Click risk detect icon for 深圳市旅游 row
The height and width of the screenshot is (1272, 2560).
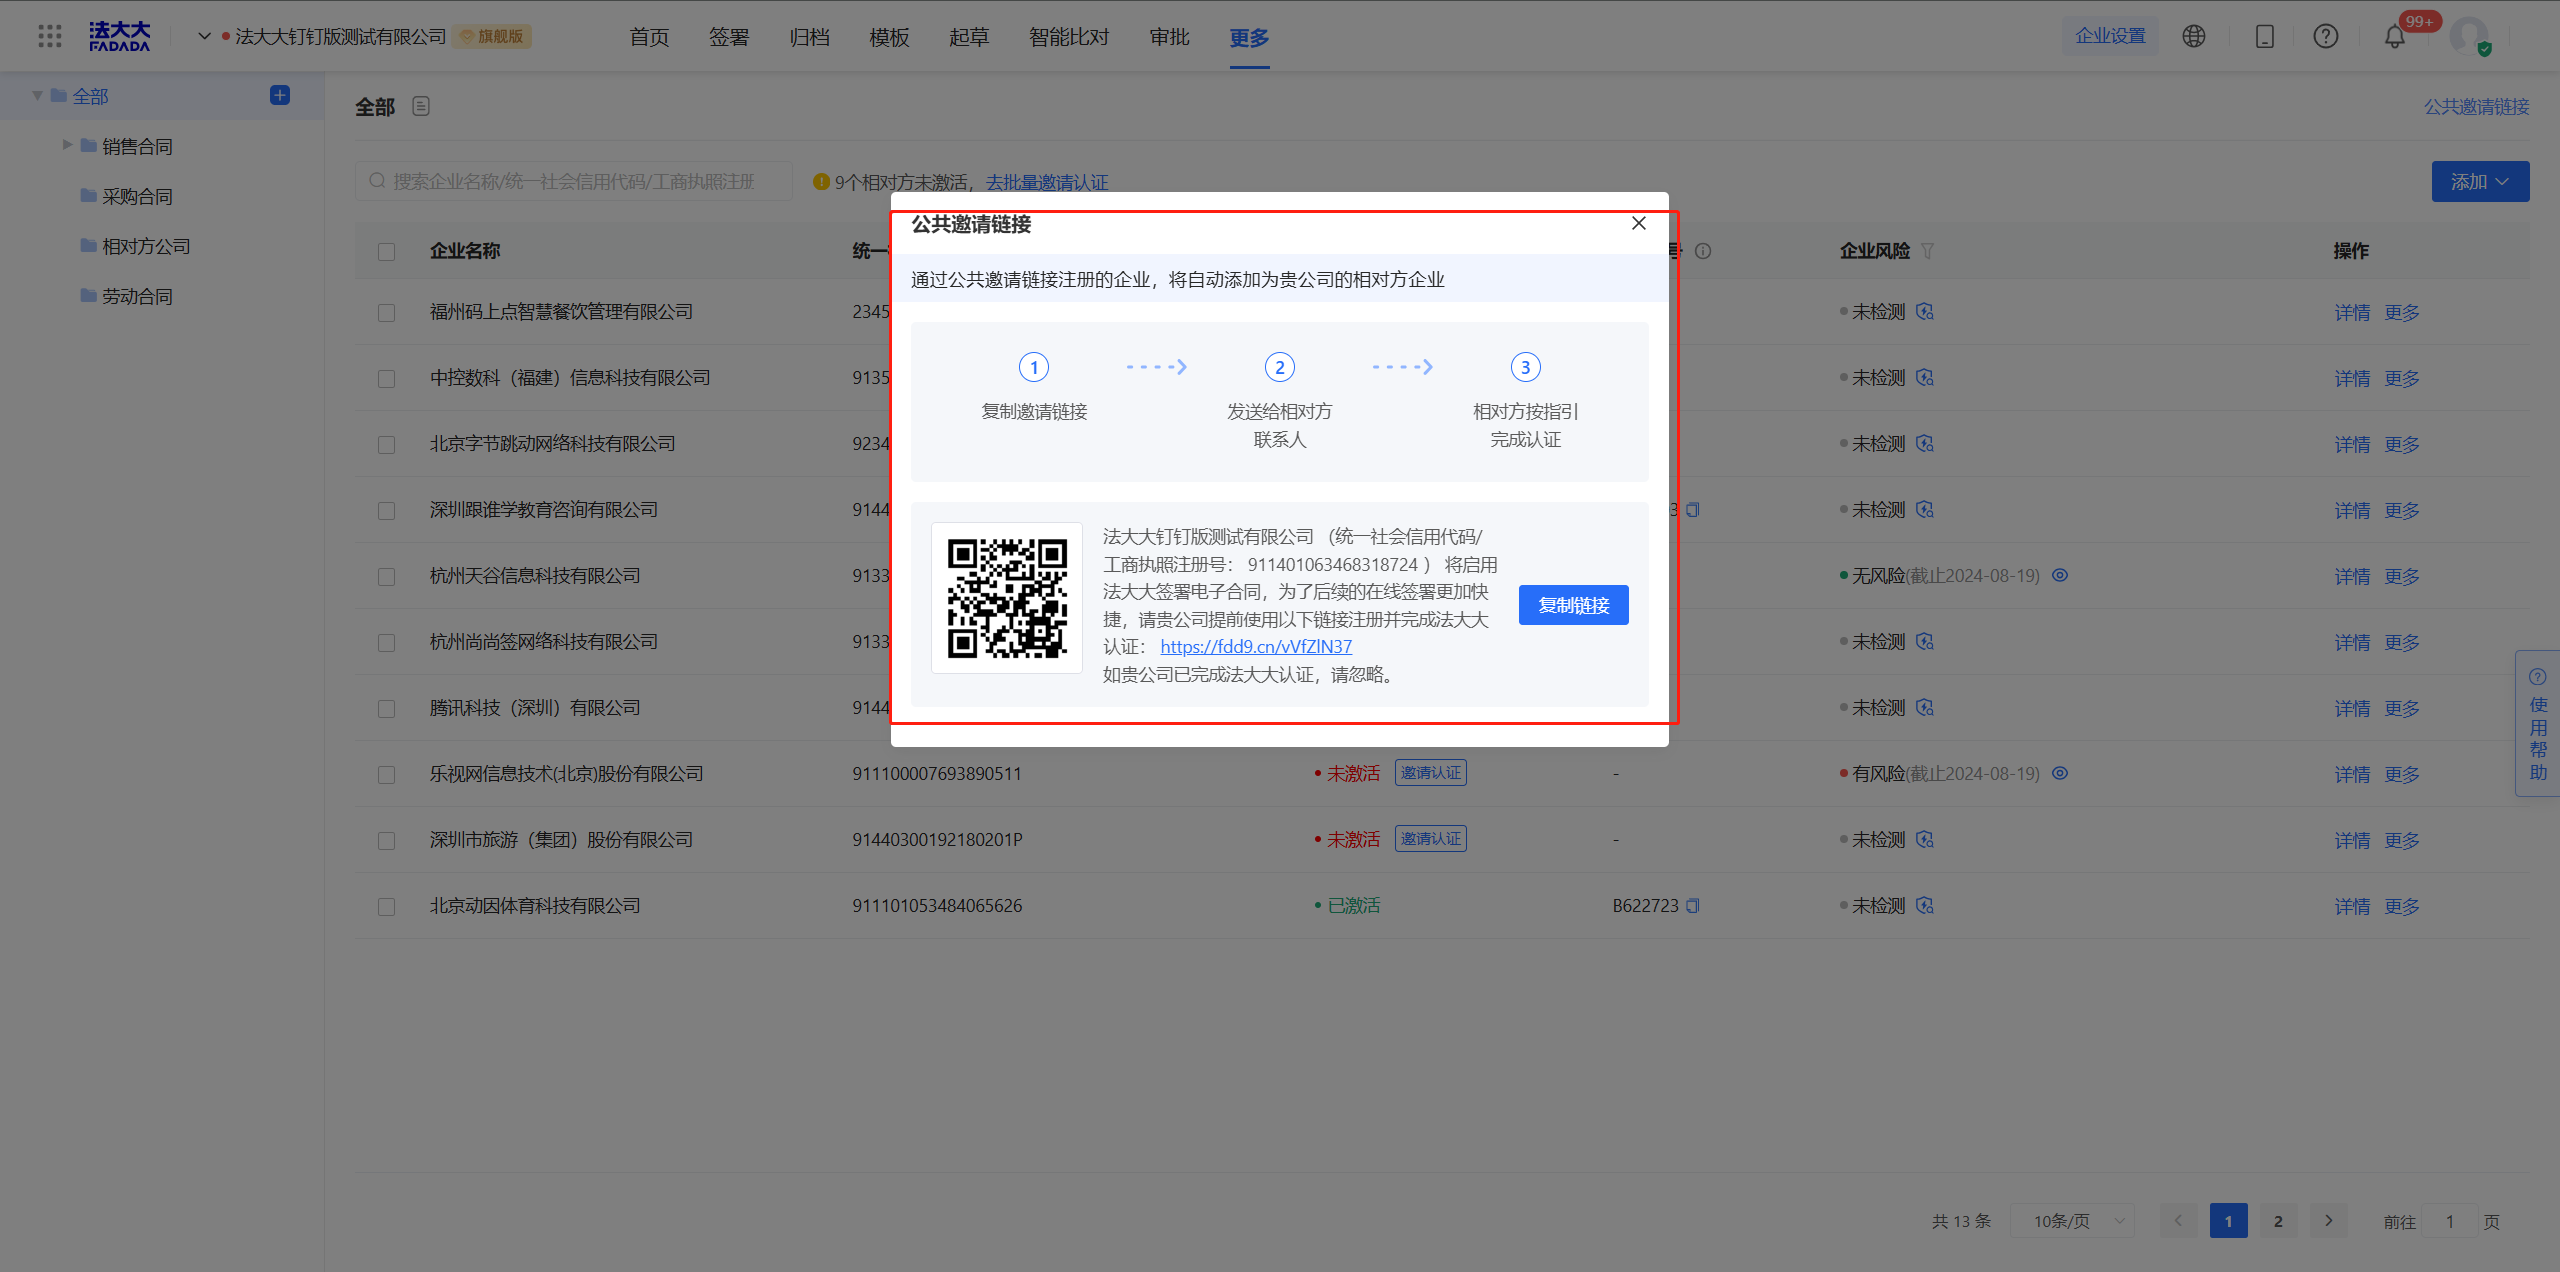pyautogui.click(x=1925, y=840)
